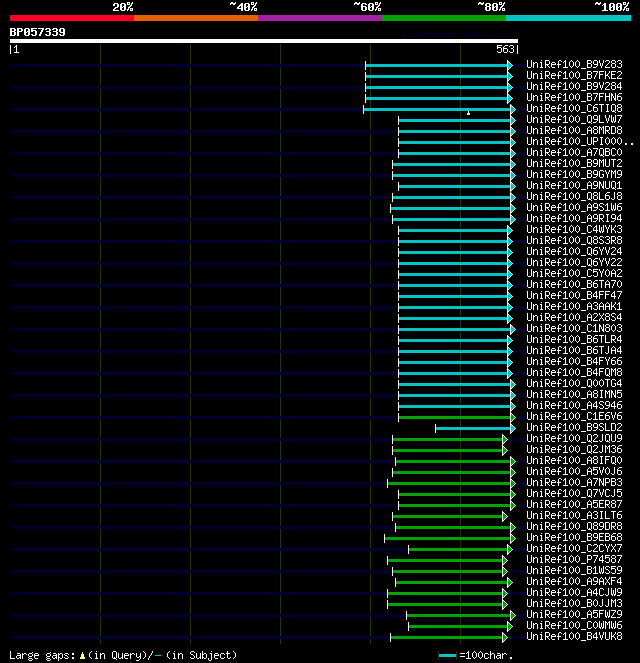Viewport: 640px width, 663px height.
Task: Click the UniRef100_A9S1W6 label
Action: point(574,207)
